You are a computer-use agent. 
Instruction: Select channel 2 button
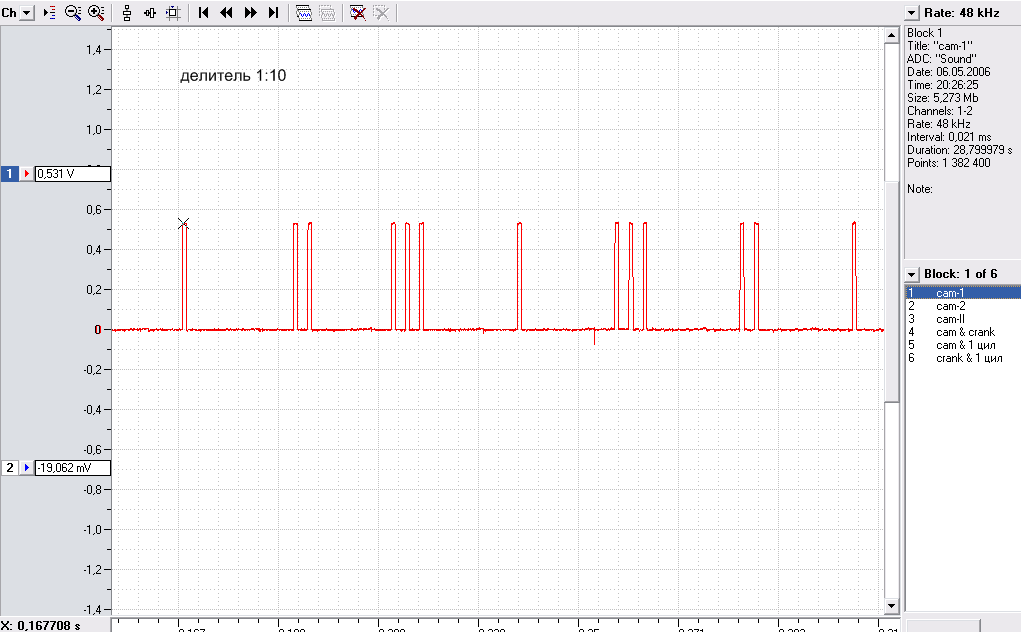point(9,468)
